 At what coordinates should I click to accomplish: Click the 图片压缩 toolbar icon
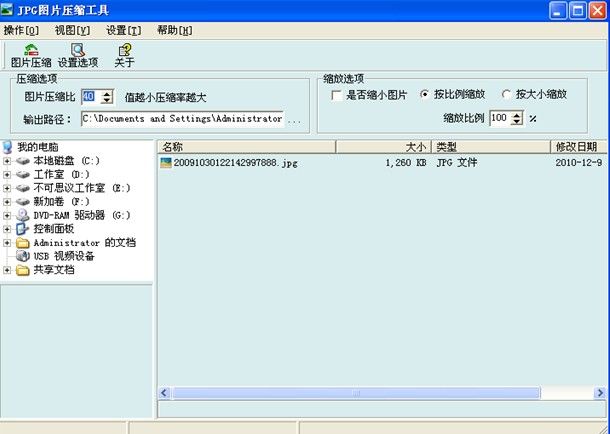tap(31, 50)
